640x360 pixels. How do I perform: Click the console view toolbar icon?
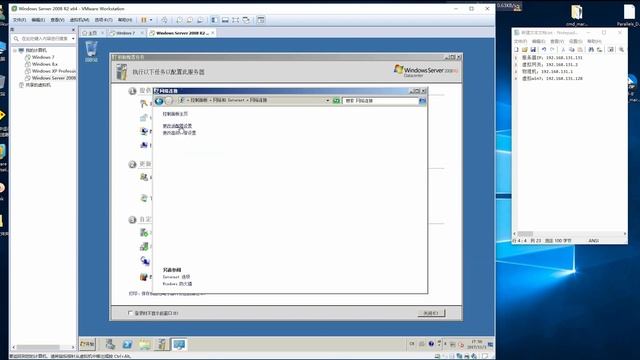click(261, 20)
